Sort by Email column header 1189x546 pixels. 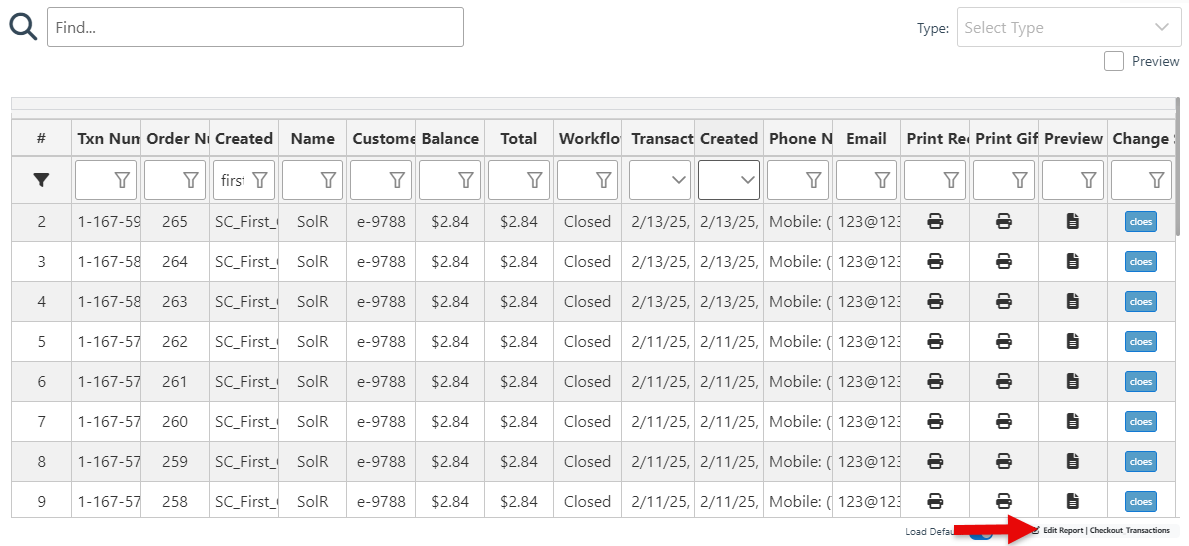(x=866, y=139)
